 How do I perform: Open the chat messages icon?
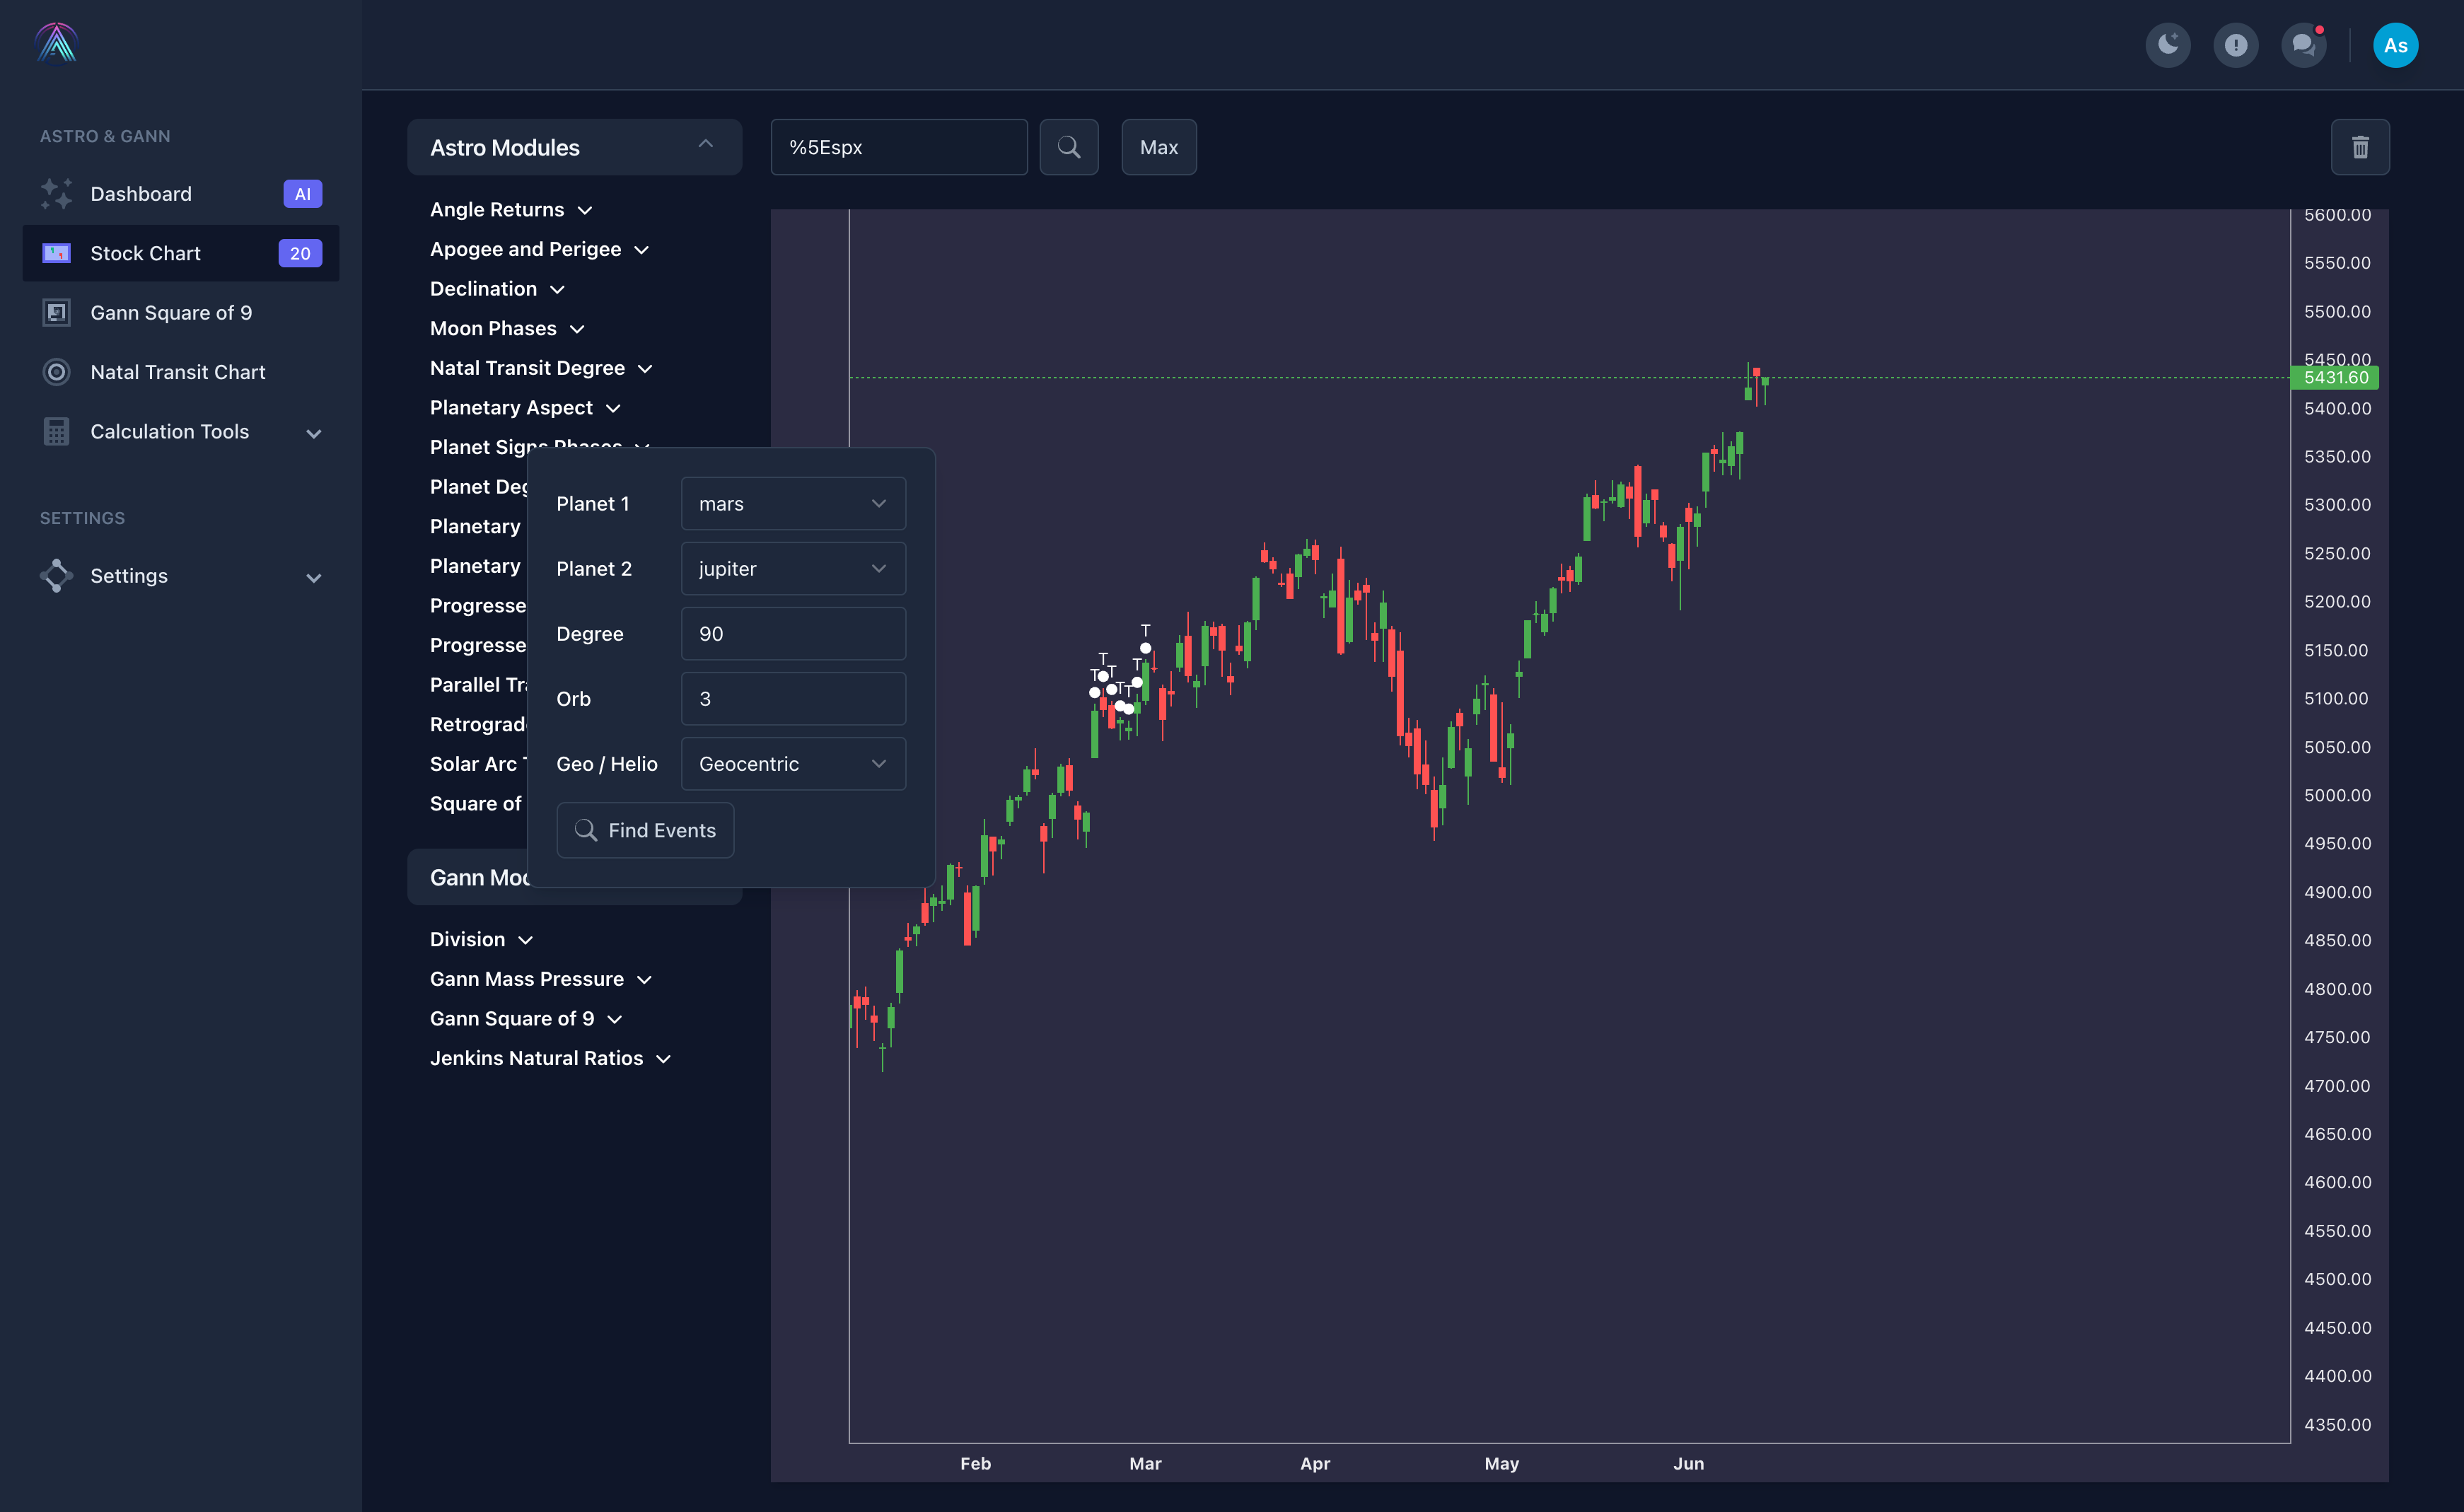(2303, 45)
